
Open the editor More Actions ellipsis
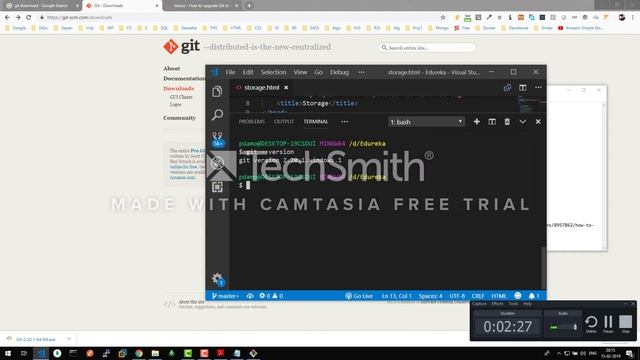[x=538, y=87]
